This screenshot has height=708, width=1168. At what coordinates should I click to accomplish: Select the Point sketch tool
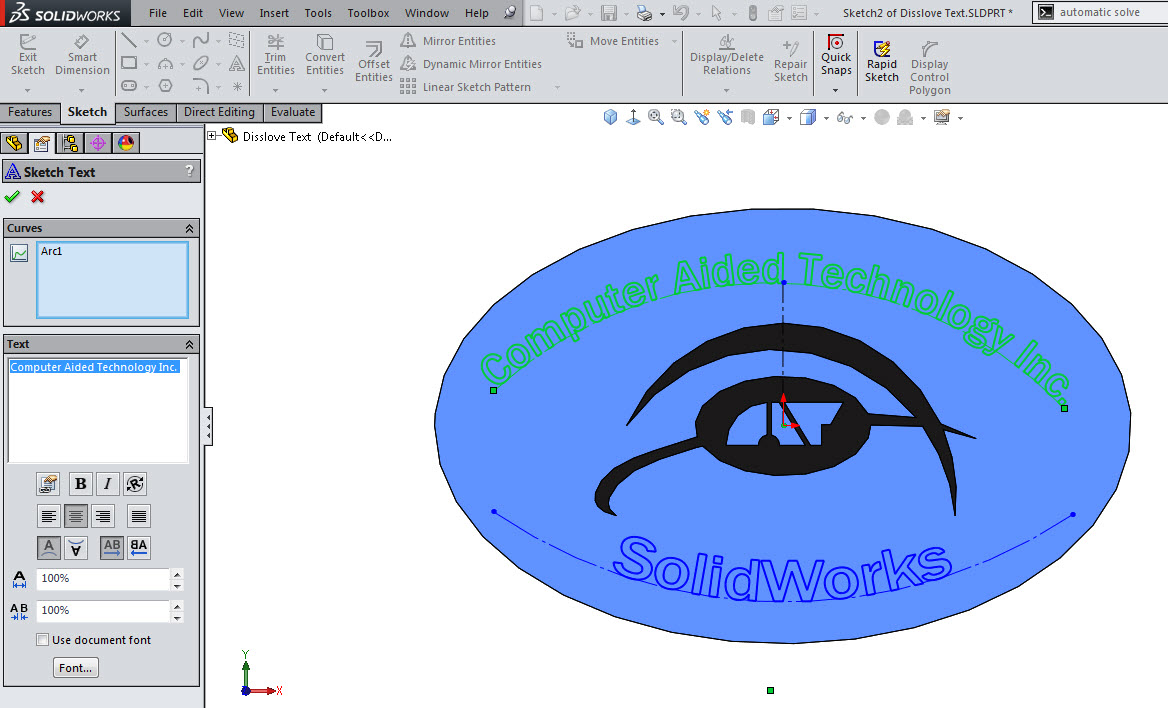click(x=237, y=86)
